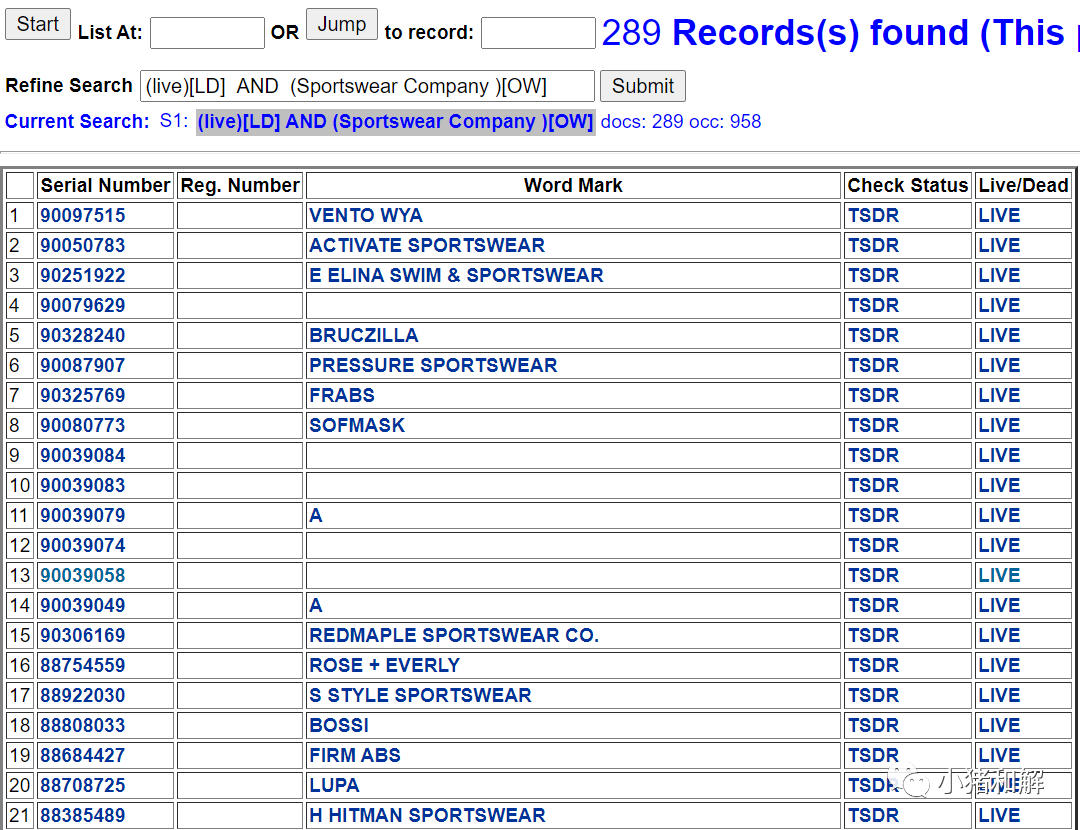This screenshot has width=1080, height=830.
Task: Check TSDR status for ACTIVATE SPORTSWEAR
Action: (x=873, y=245)
